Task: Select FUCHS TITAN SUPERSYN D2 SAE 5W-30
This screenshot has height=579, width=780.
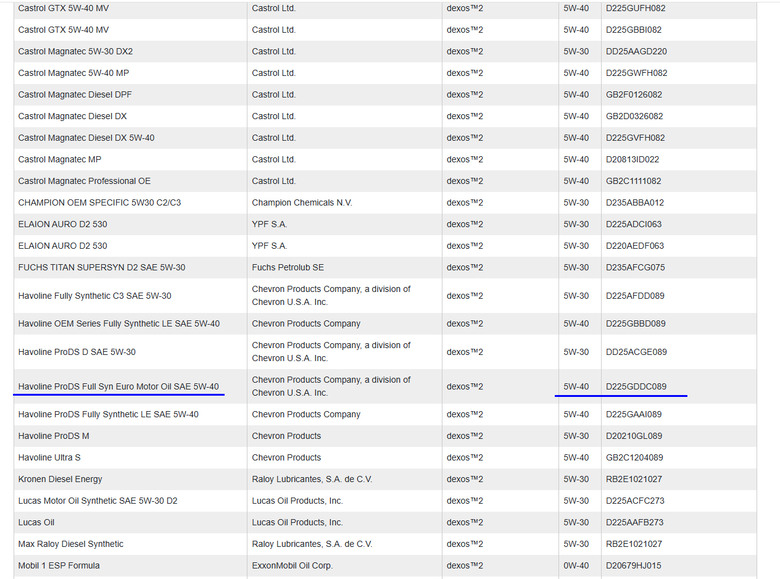Action: tap(101, 268)
